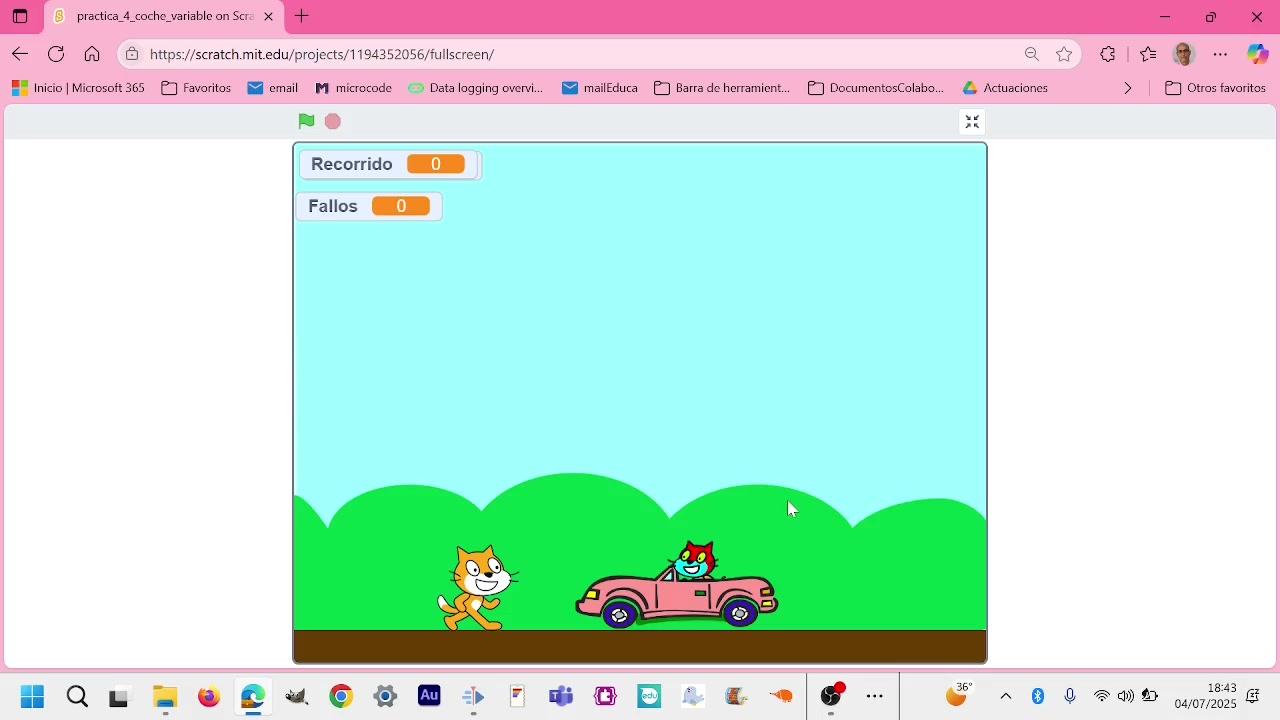Add this page to favorites with star

(x=1064, y=54)
